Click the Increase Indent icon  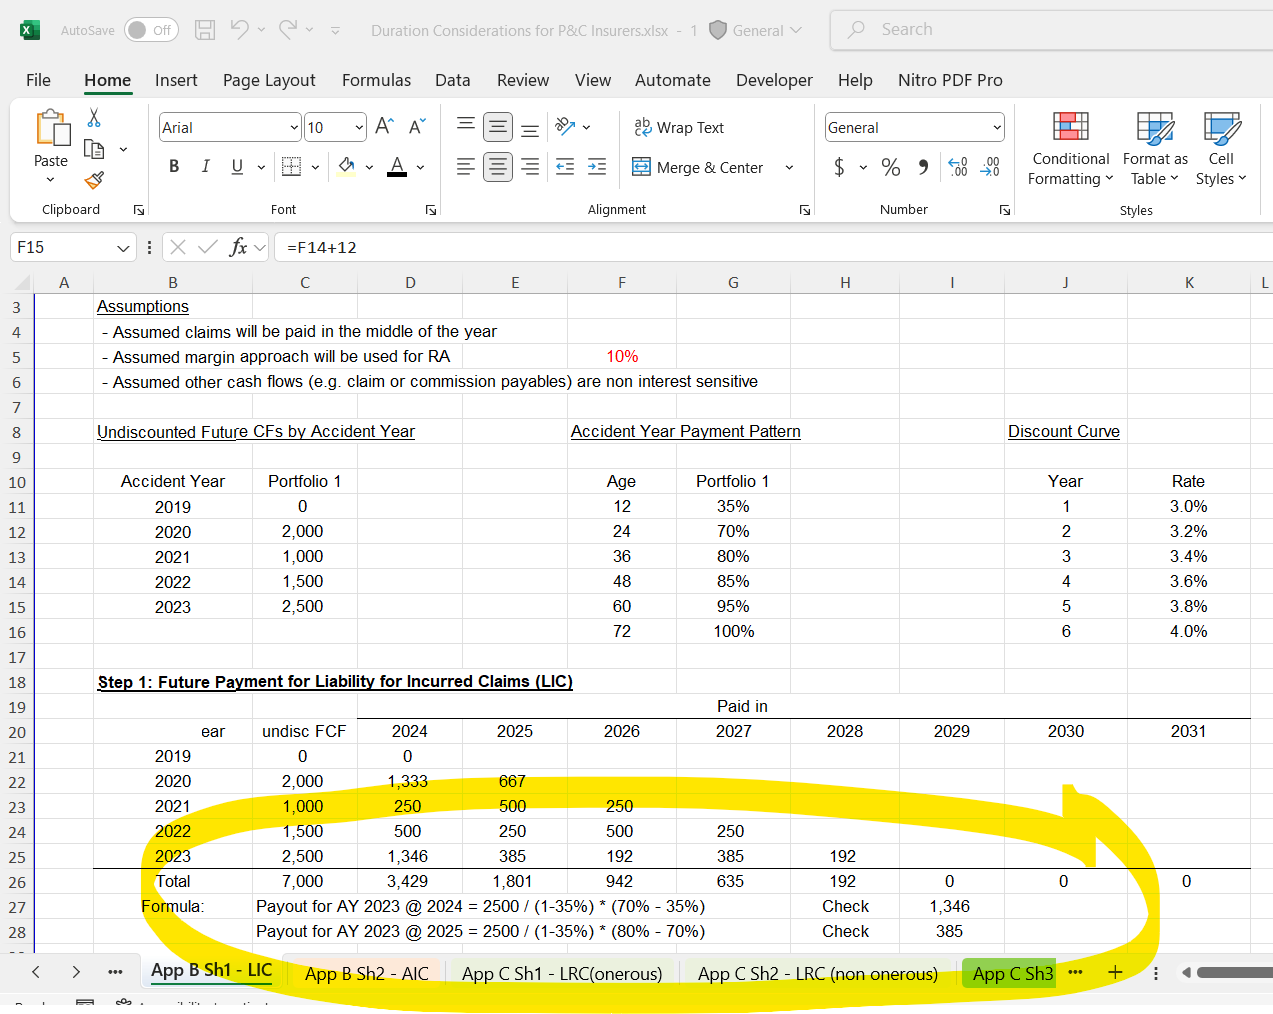click(597, 167)
